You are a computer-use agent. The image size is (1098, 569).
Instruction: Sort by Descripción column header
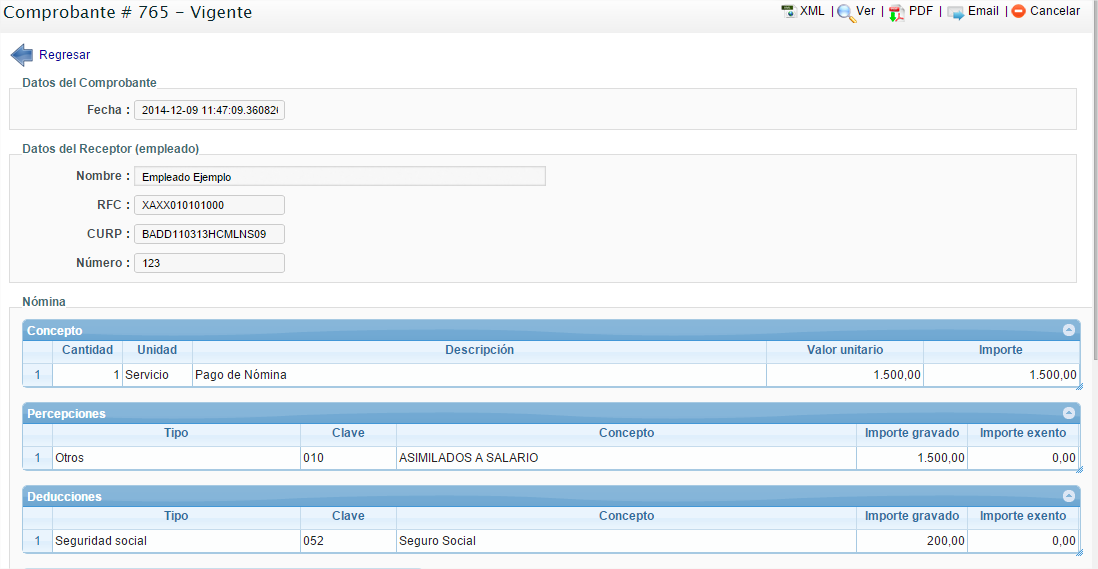click(479, 350)
